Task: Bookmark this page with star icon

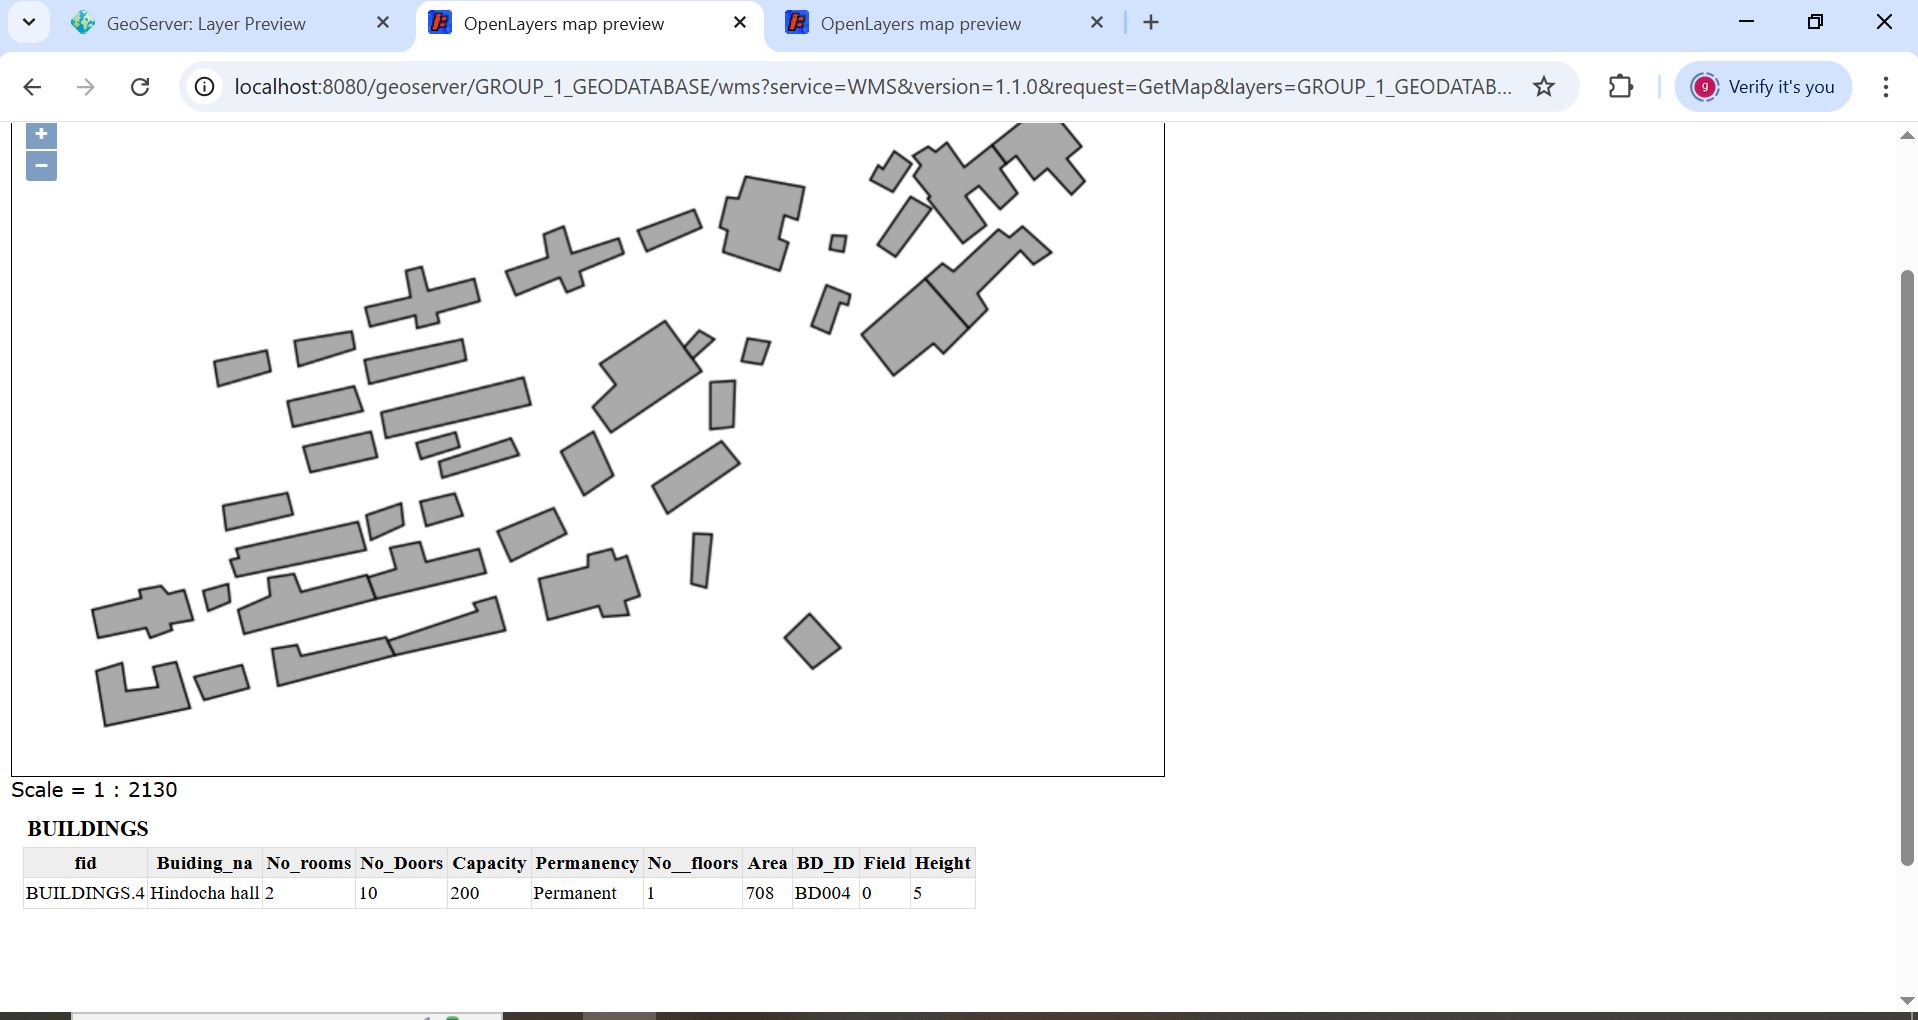Action: coord(1544,87)
